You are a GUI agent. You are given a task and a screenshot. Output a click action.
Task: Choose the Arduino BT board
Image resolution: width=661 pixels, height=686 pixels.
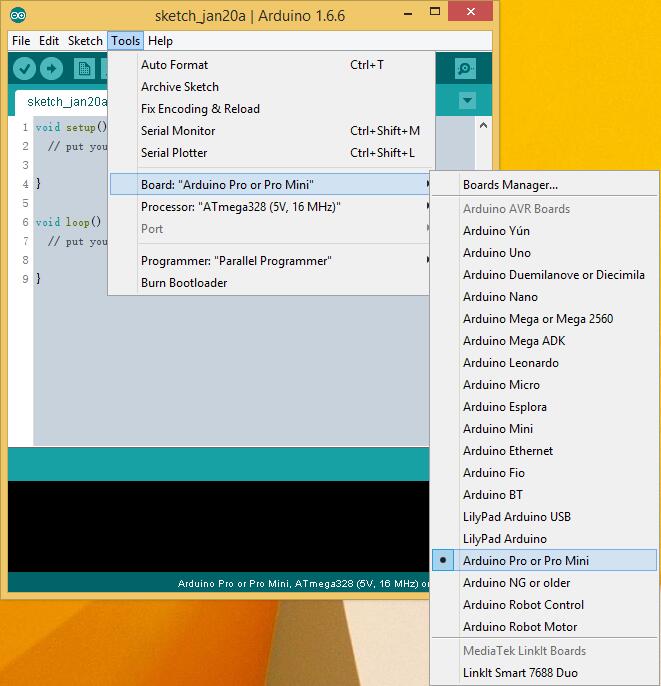544,494
